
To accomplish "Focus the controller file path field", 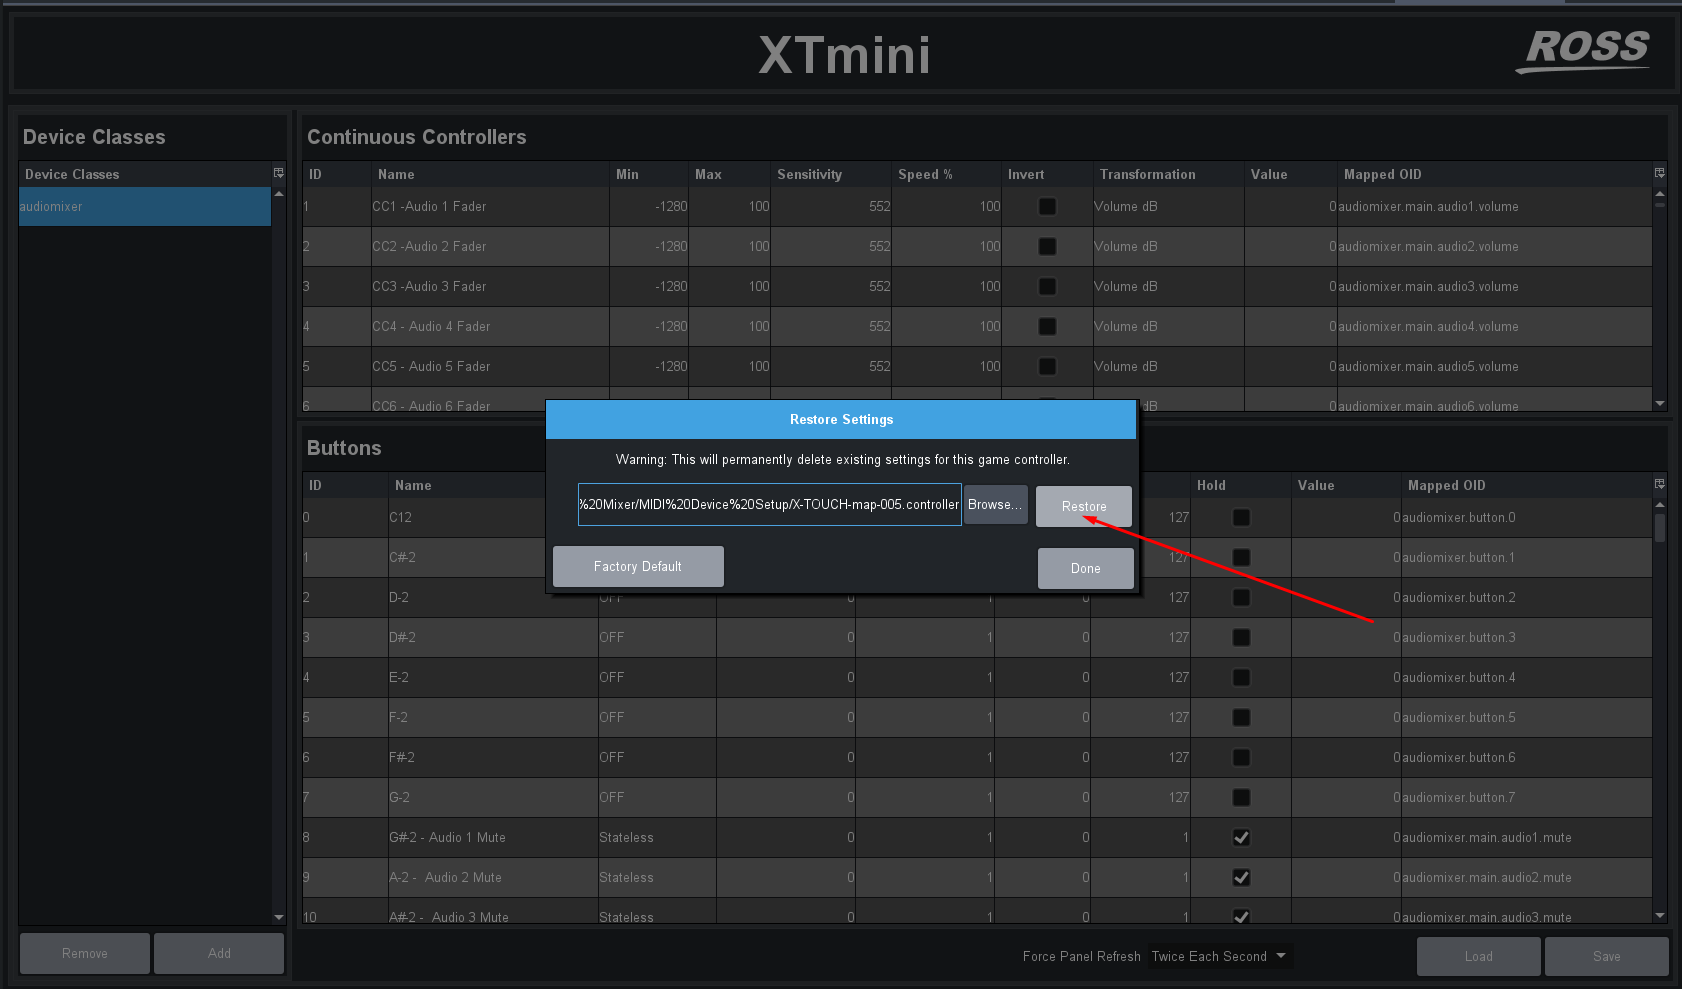I will 770,505.
